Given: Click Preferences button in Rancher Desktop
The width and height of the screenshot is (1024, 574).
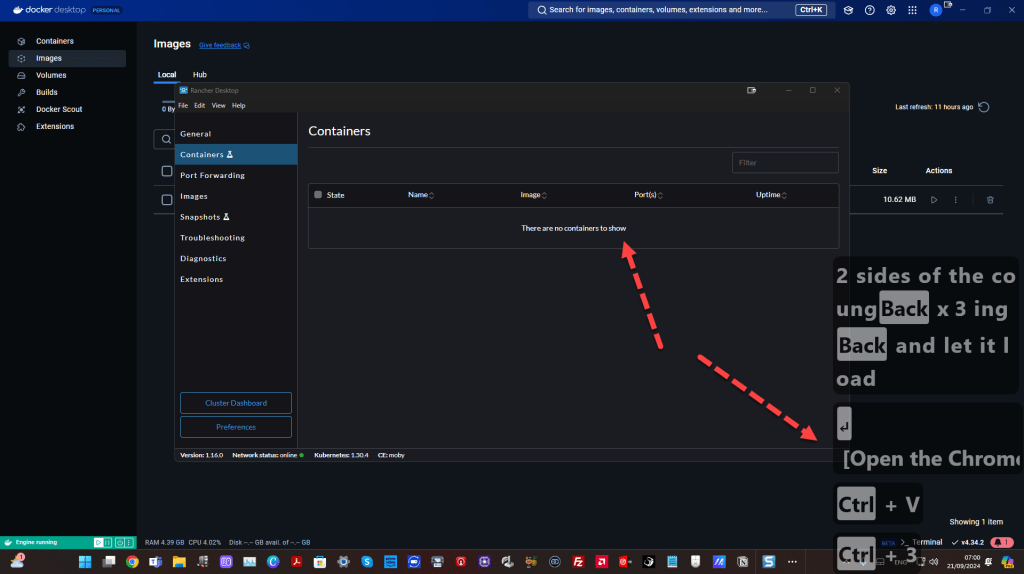Looking at the screenshot, I should 236,427.
